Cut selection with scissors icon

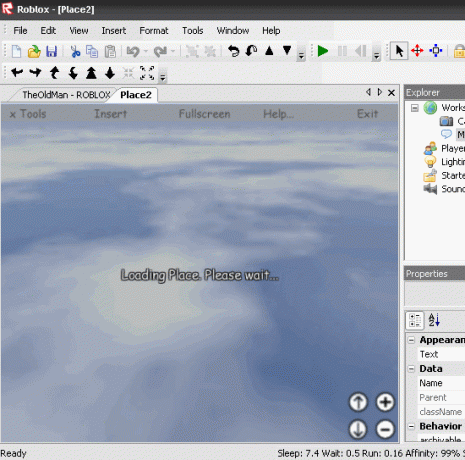75,52
